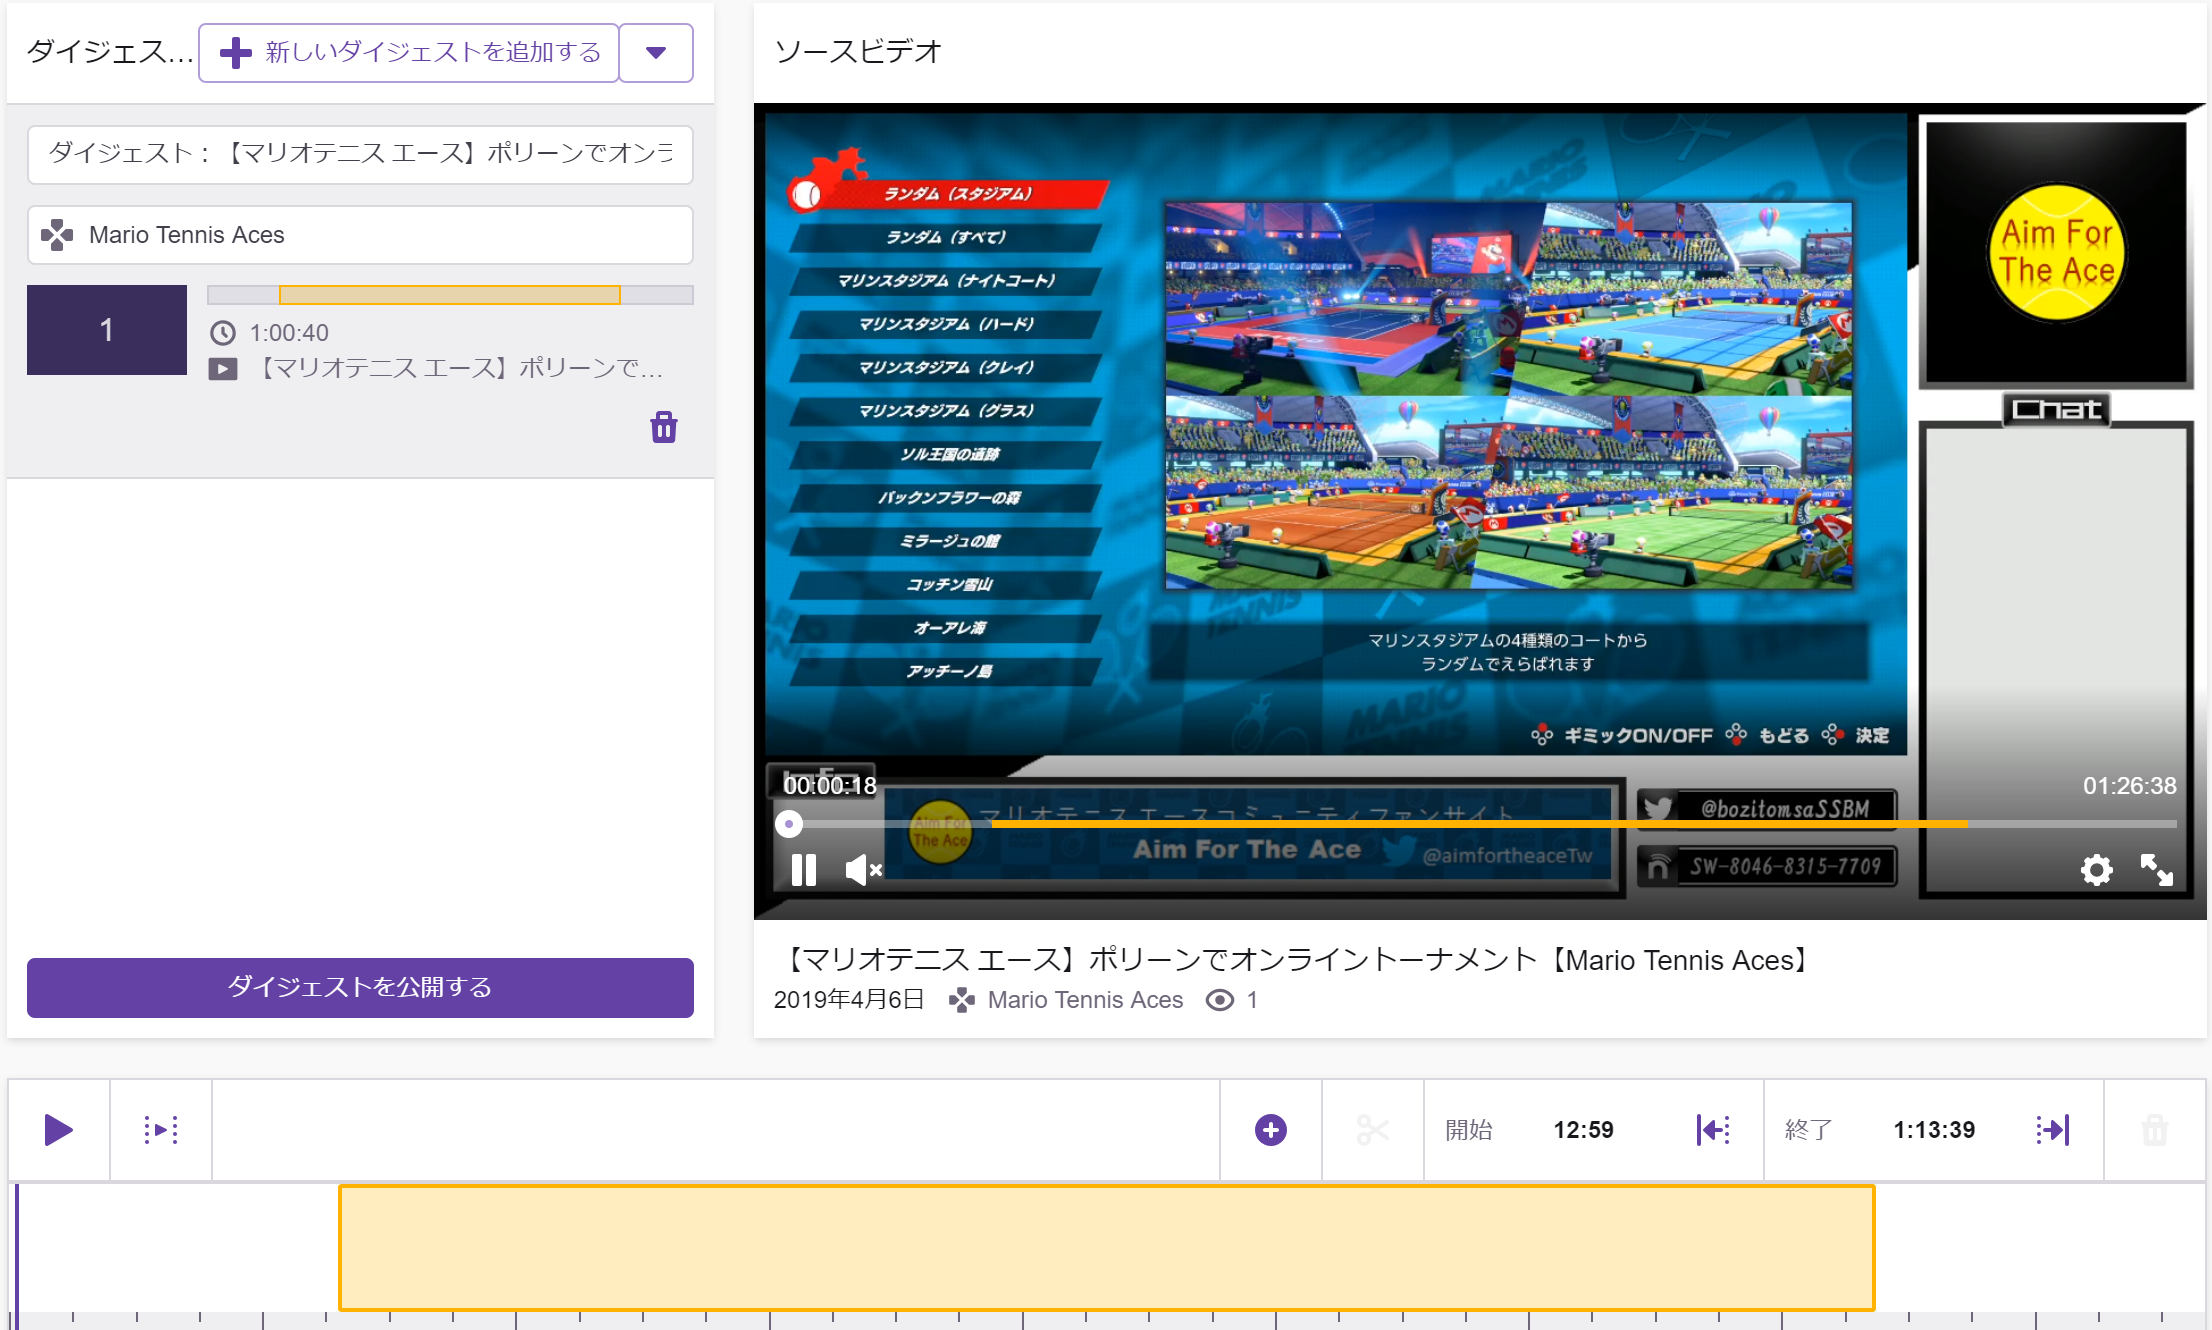Click the video icon beside segment title
The image size is (2212, 1330).
[x=223, y=369]
